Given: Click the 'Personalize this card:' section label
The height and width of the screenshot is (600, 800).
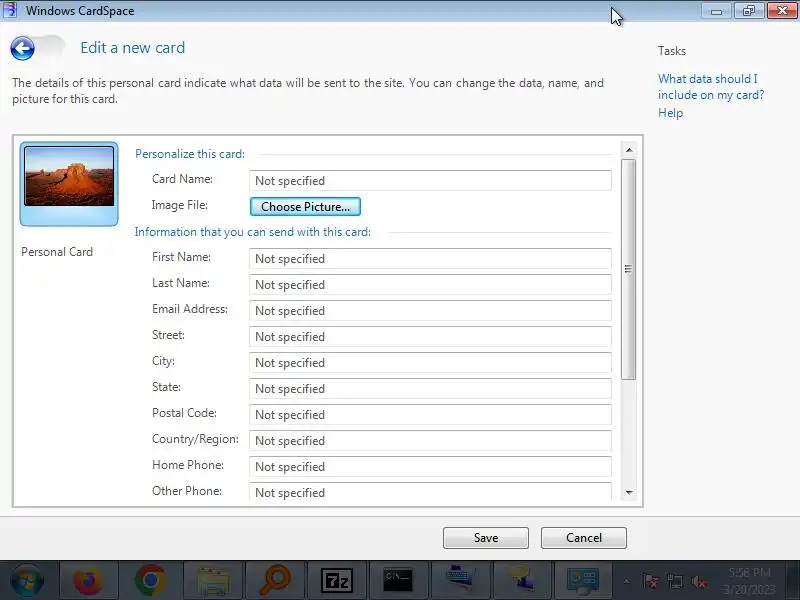Looking at the screenshot, I should 190,154.
